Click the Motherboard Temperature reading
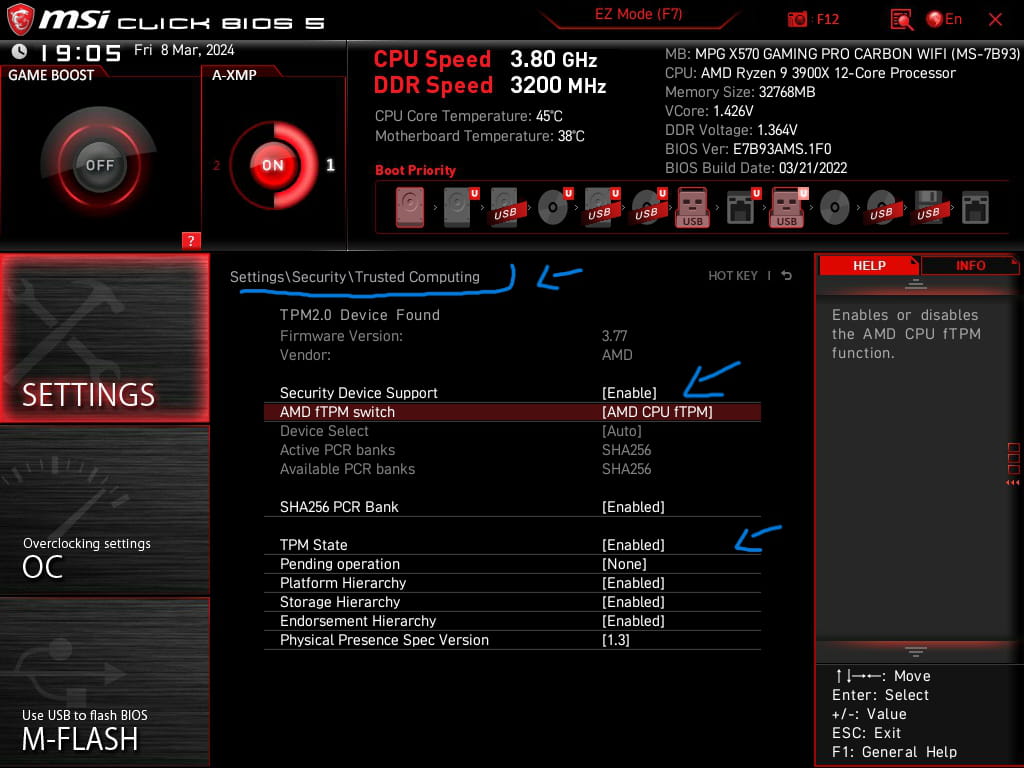The image size is (1024, 768). point(479,136)
